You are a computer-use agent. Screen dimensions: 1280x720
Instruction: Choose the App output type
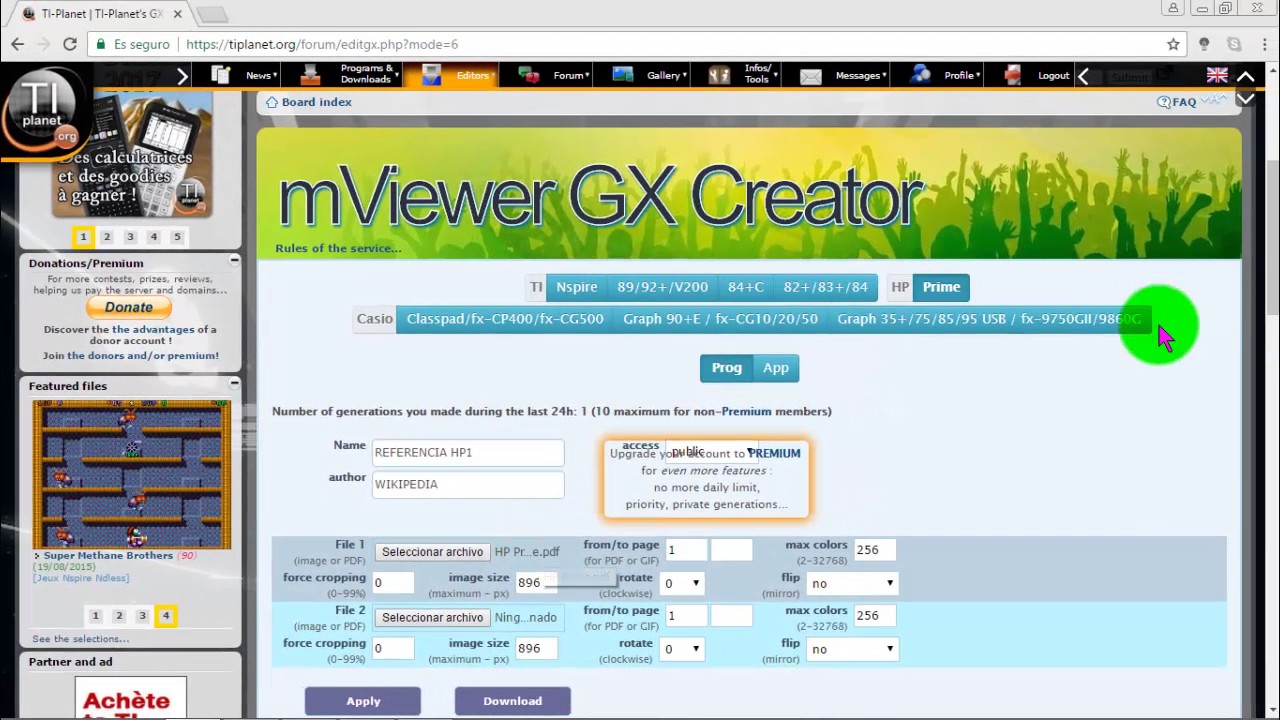pyautogui.click(x=776, y=368)
